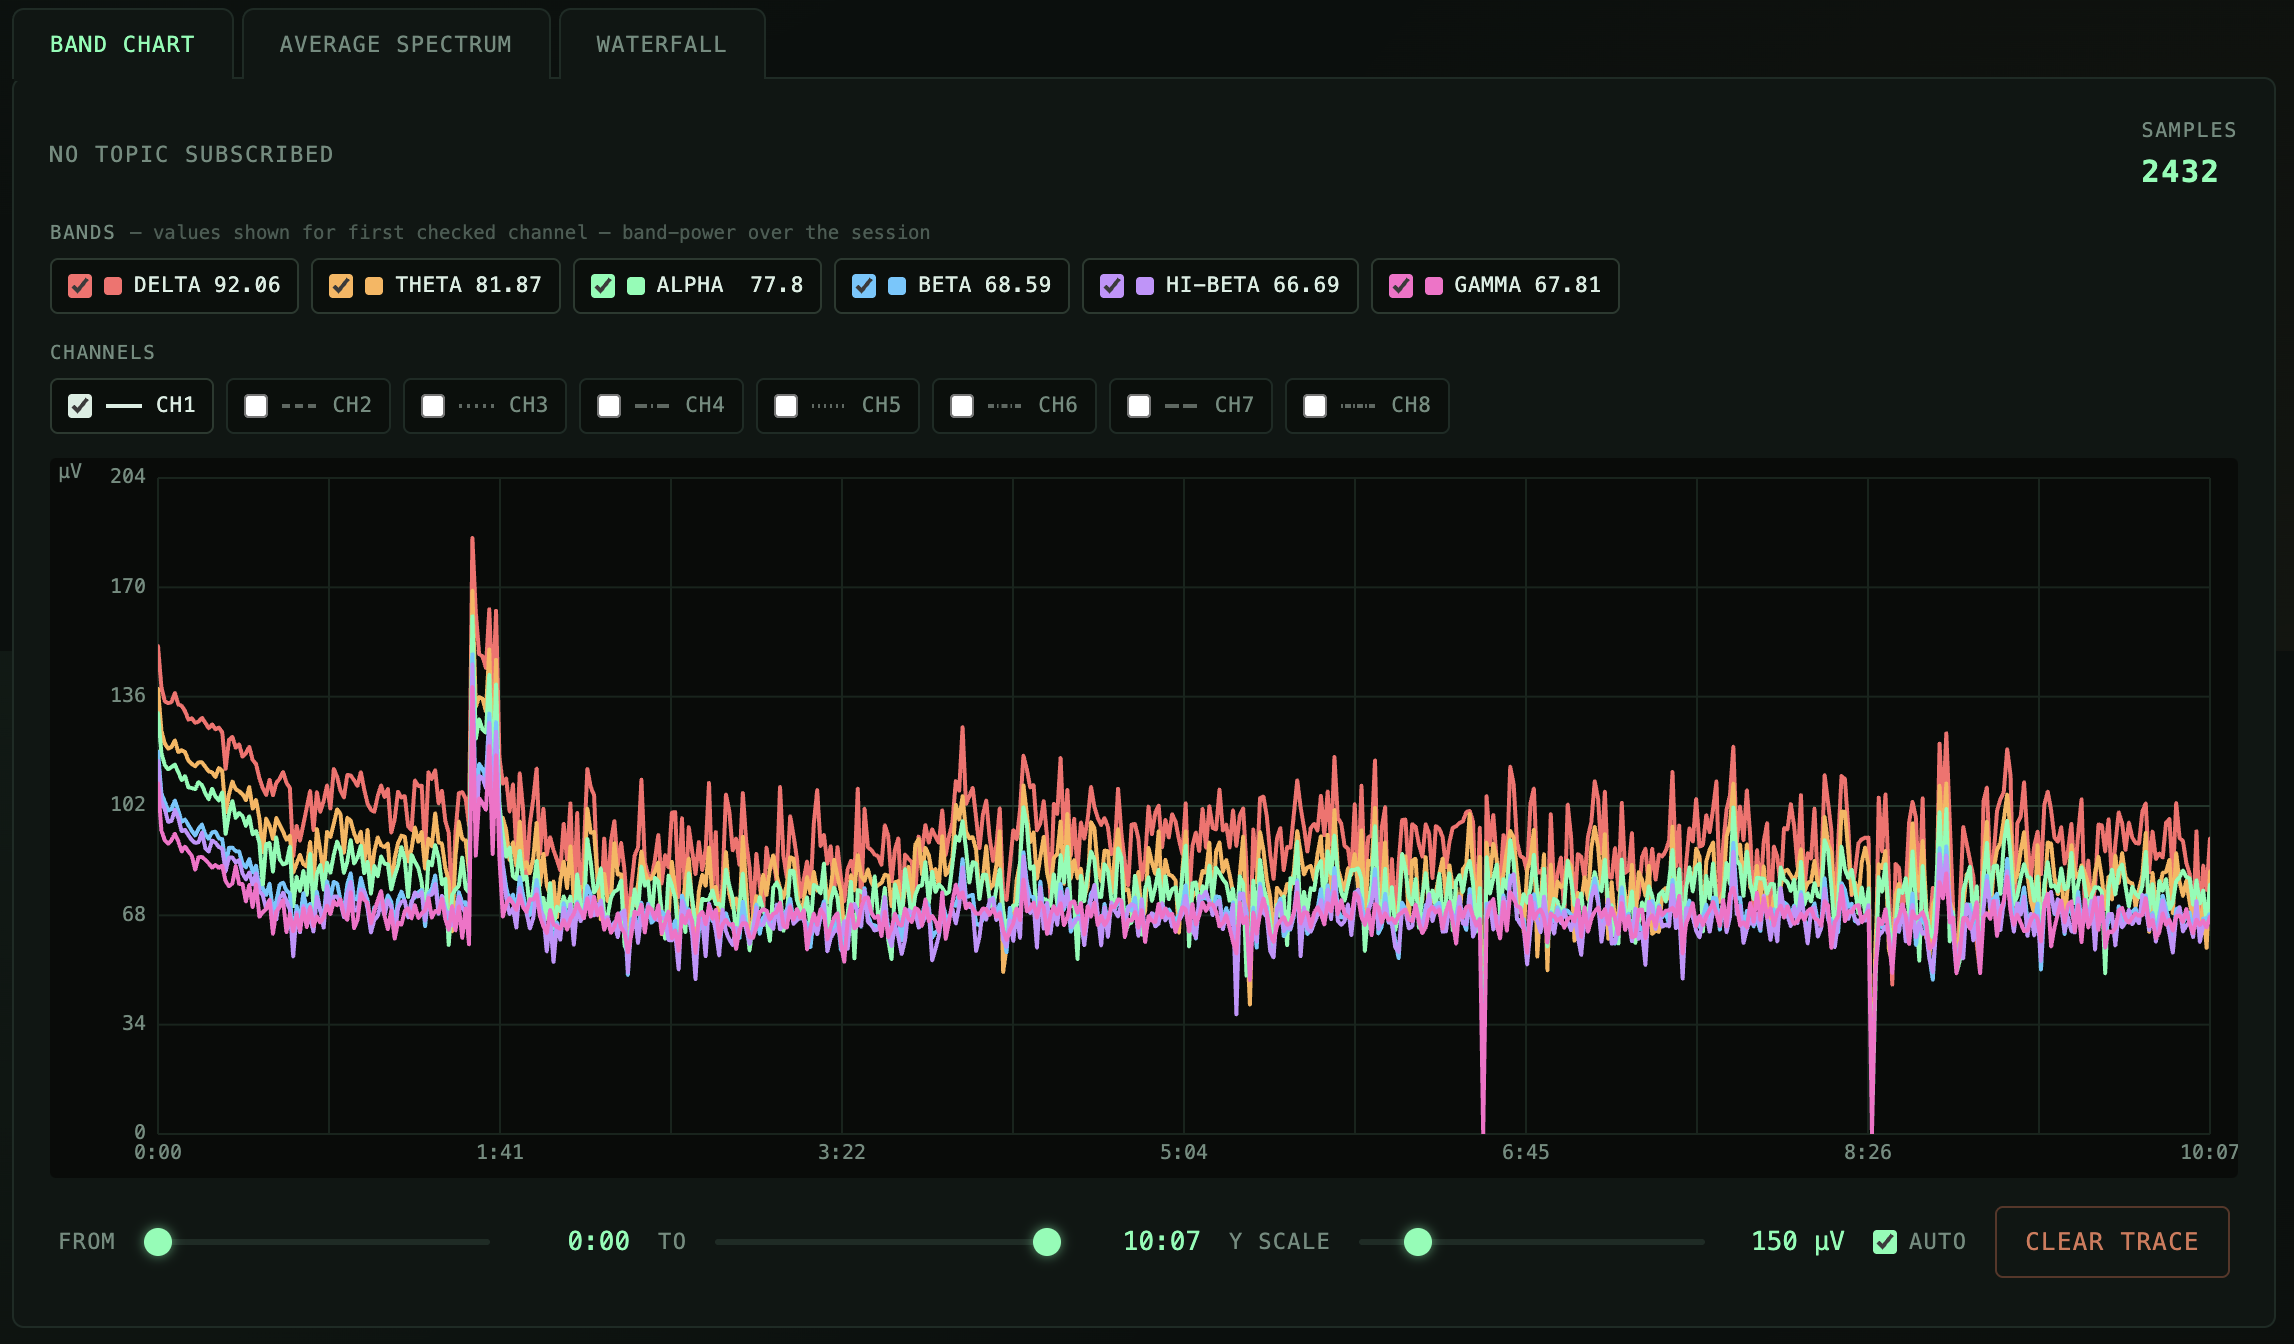Viewport: 2294px width, 1344px height.
Task: Click the pink Gamma color swatch
Action: (x=1434, y=286)
